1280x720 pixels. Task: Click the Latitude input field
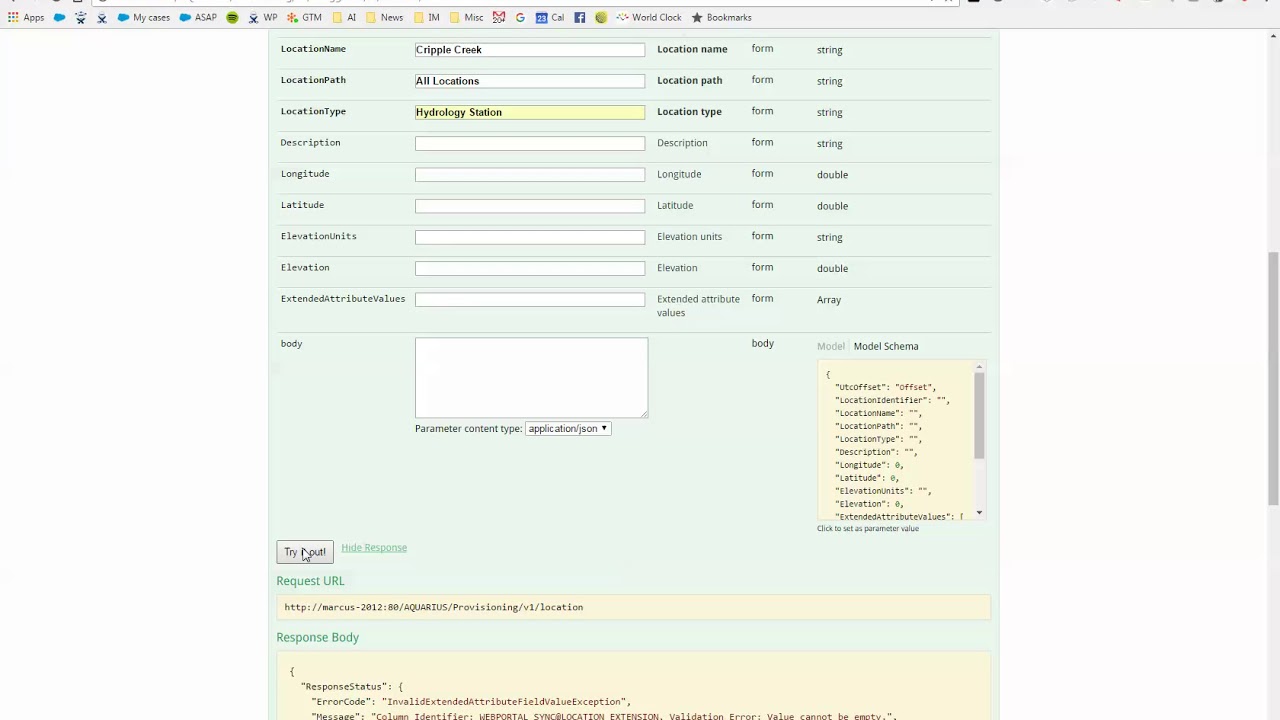(530, 206)
